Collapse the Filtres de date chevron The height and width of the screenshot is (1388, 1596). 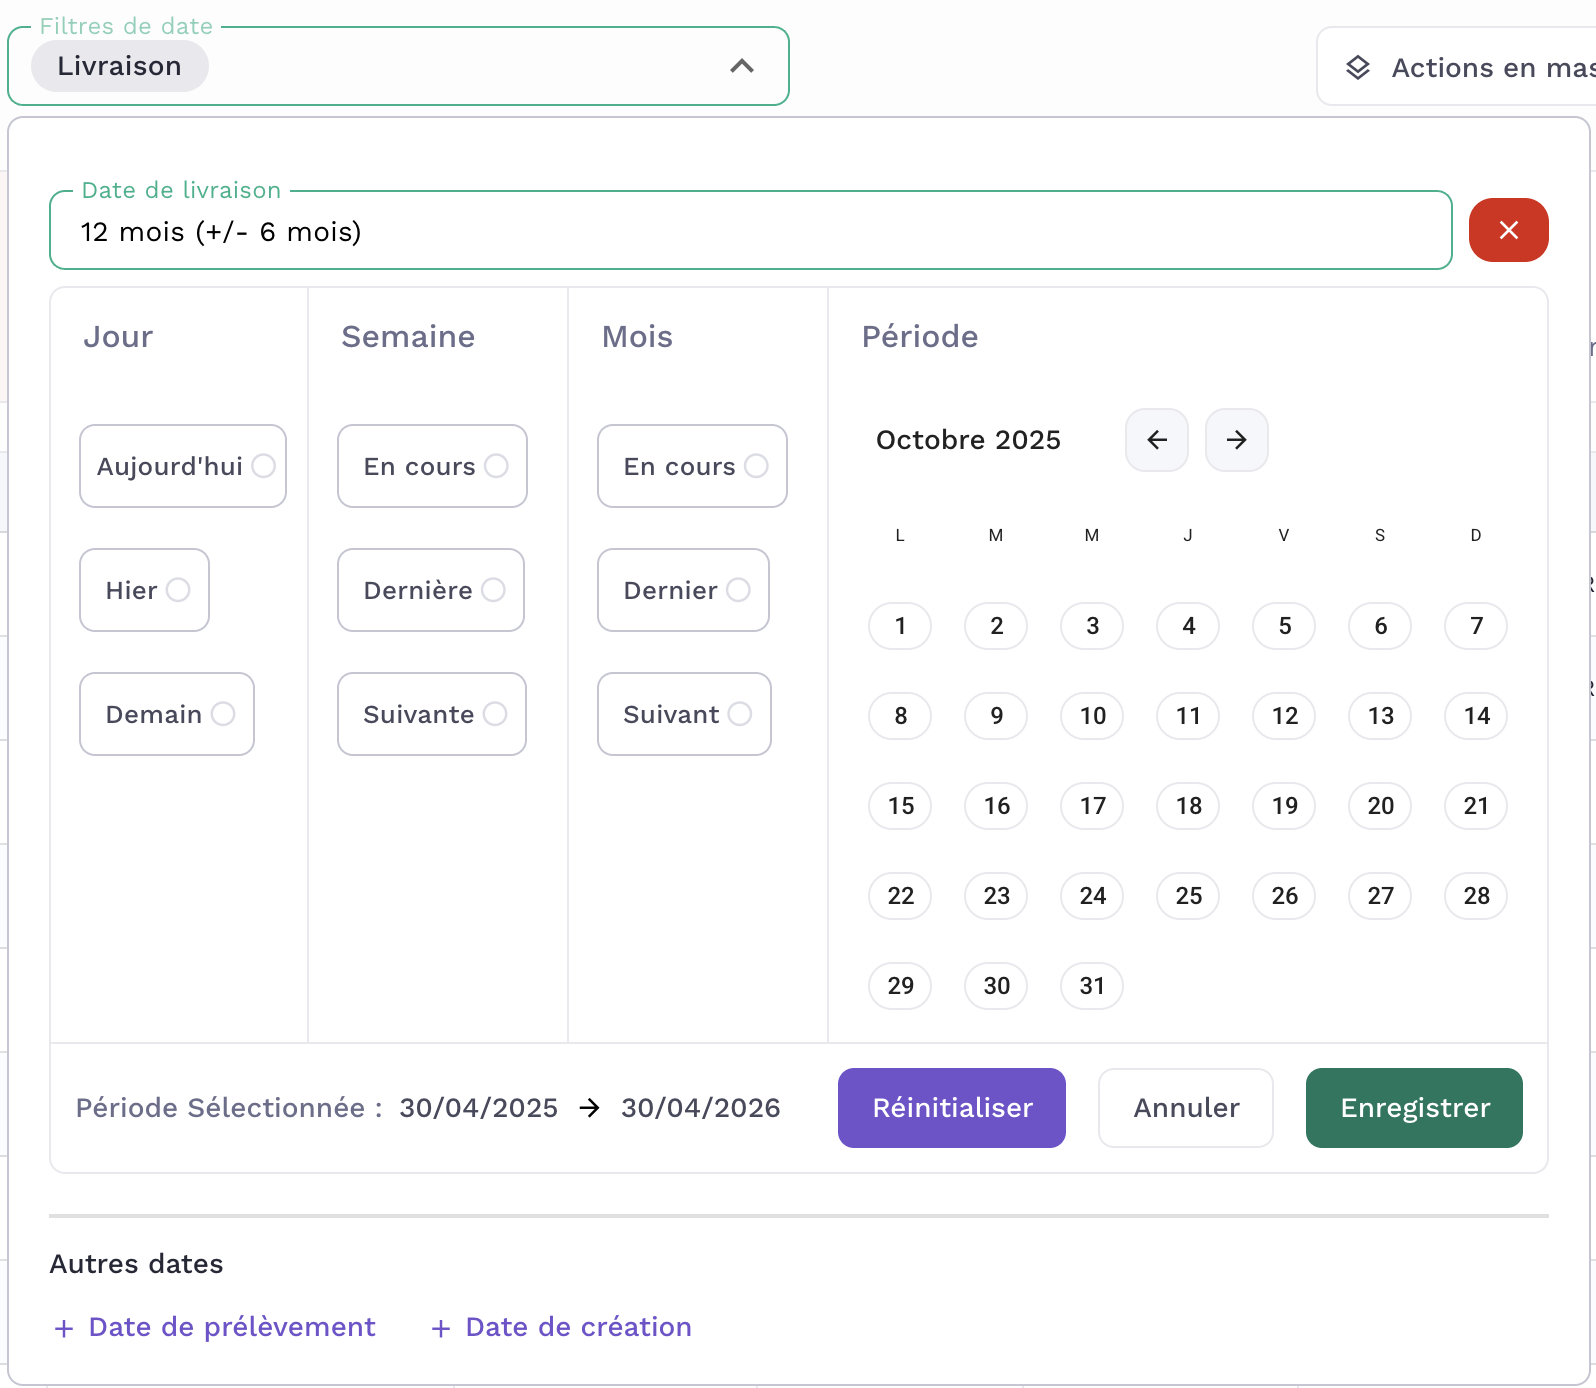tap(741, 66)
